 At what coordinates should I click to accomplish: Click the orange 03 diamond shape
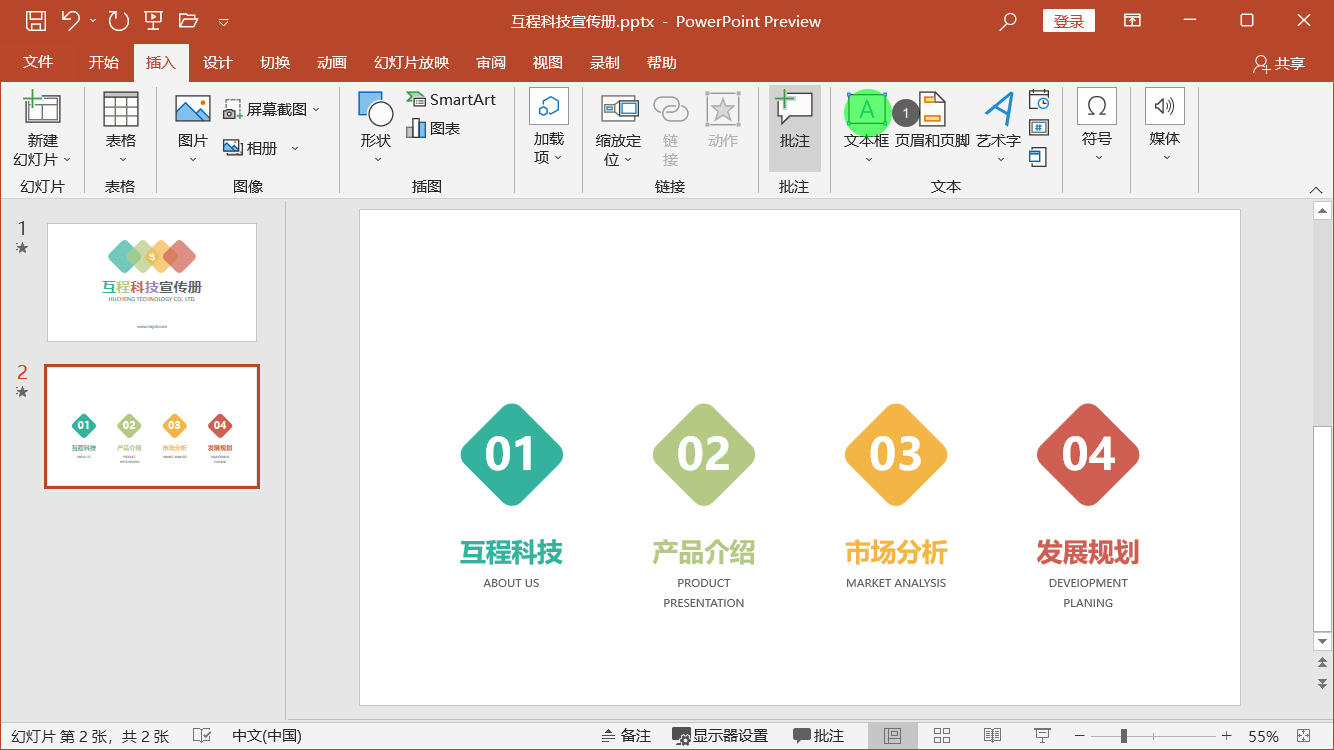point(896,455)
